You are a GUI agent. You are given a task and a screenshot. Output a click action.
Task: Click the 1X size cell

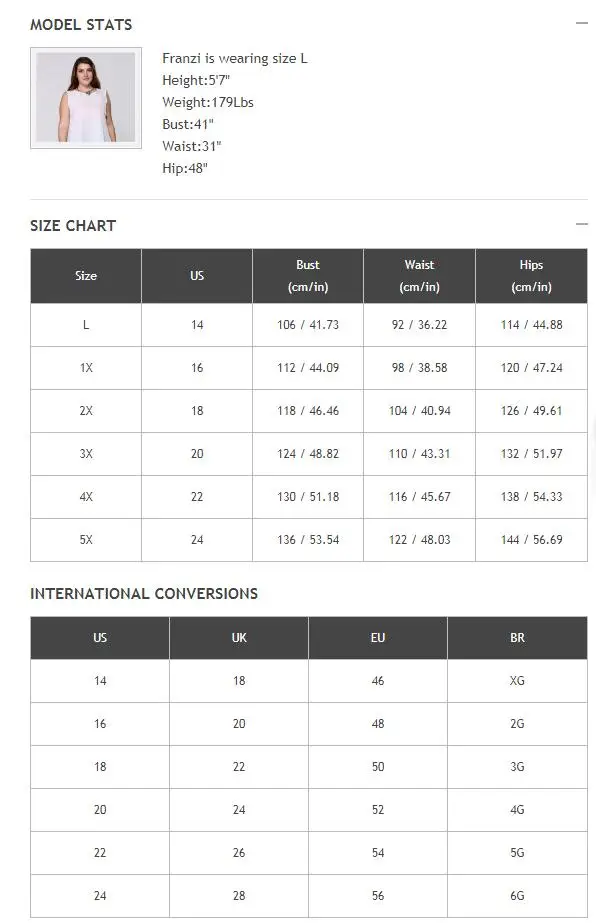86,368
